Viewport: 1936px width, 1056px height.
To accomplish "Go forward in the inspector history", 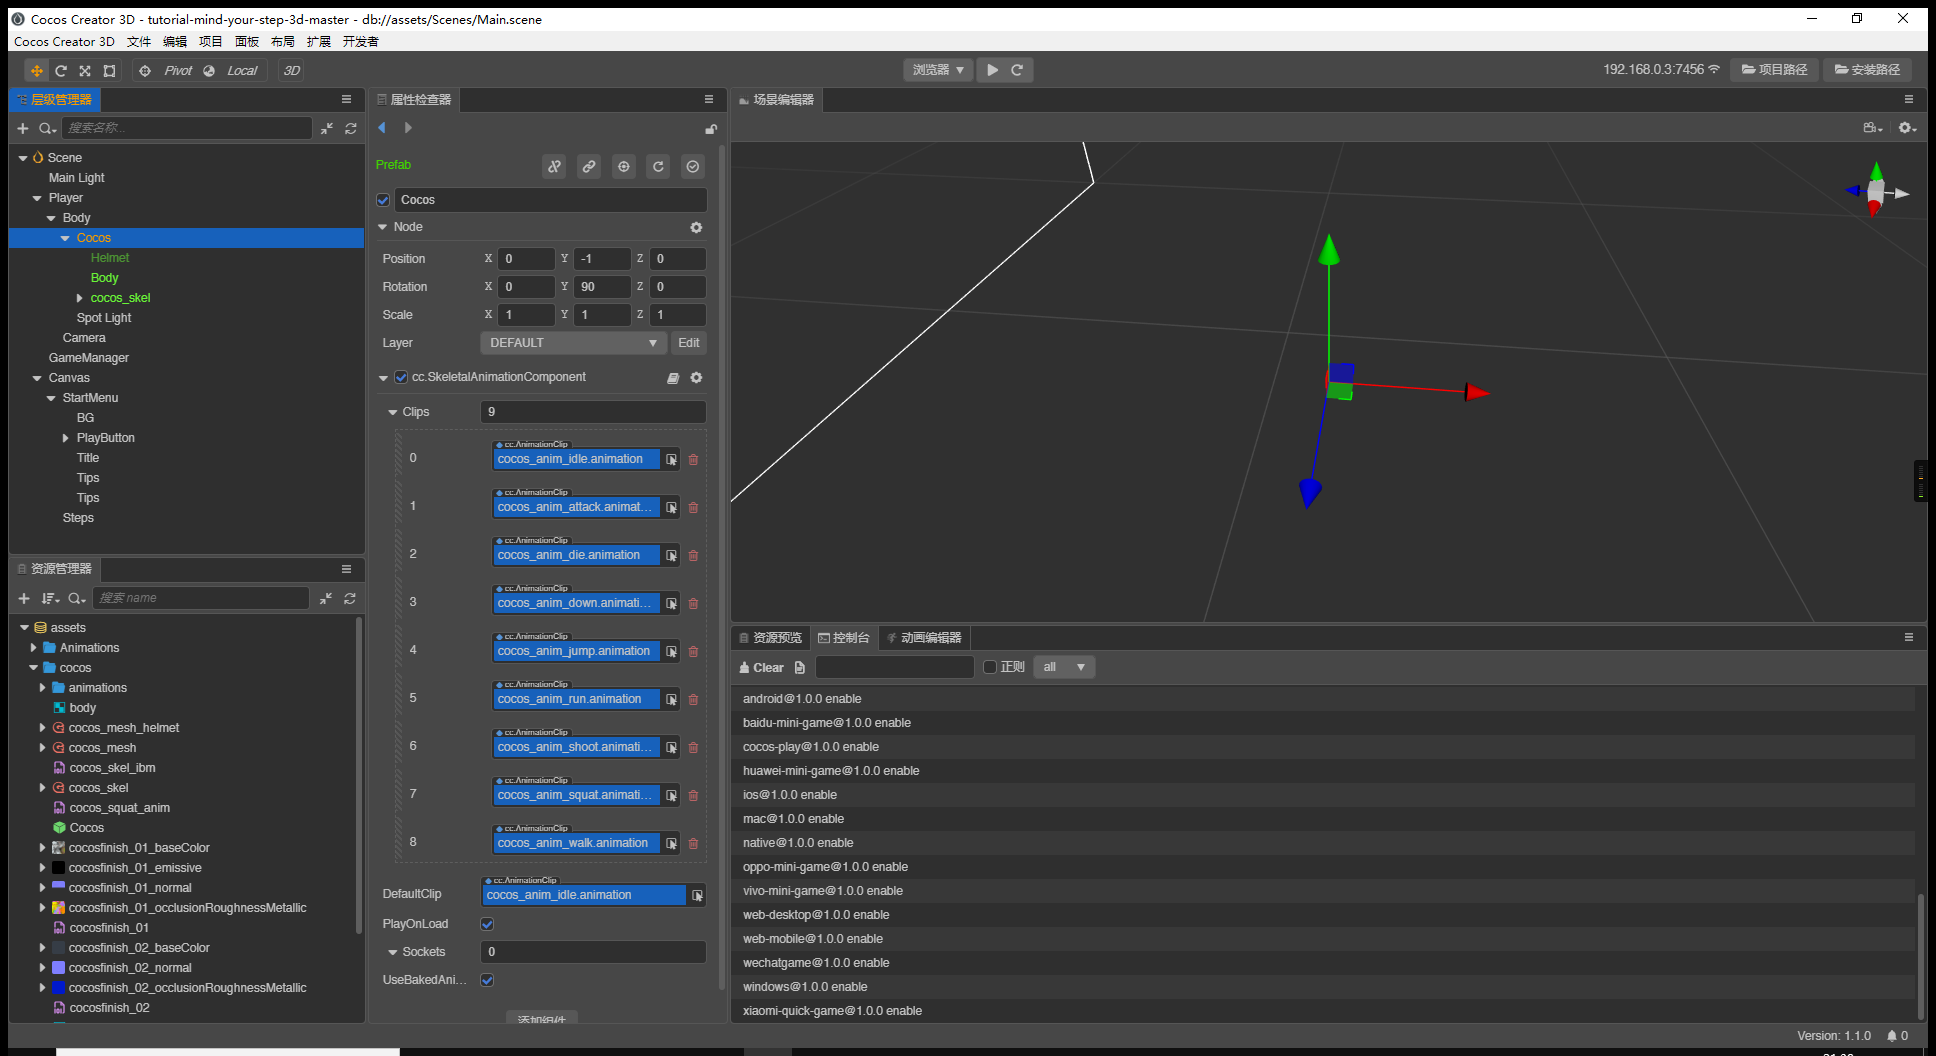I will [408, 128].
